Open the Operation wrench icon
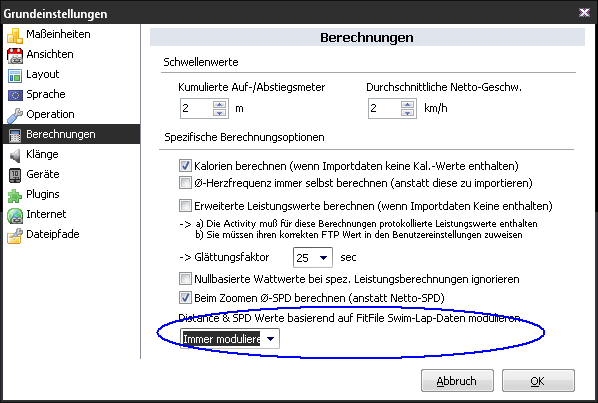The height and width of the screenshot is (403, 598). tap(15, 116)
